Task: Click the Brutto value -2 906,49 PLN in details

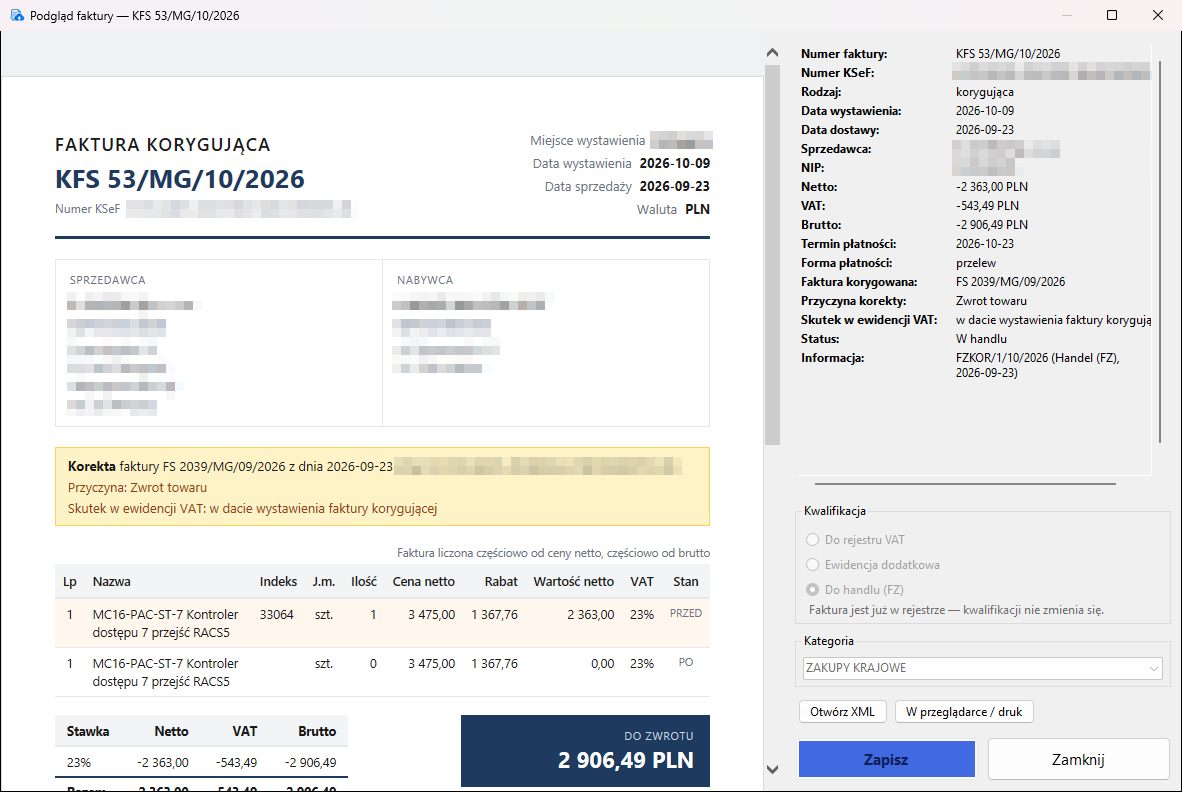Action: pyautogui.click(x=991, y=225)
